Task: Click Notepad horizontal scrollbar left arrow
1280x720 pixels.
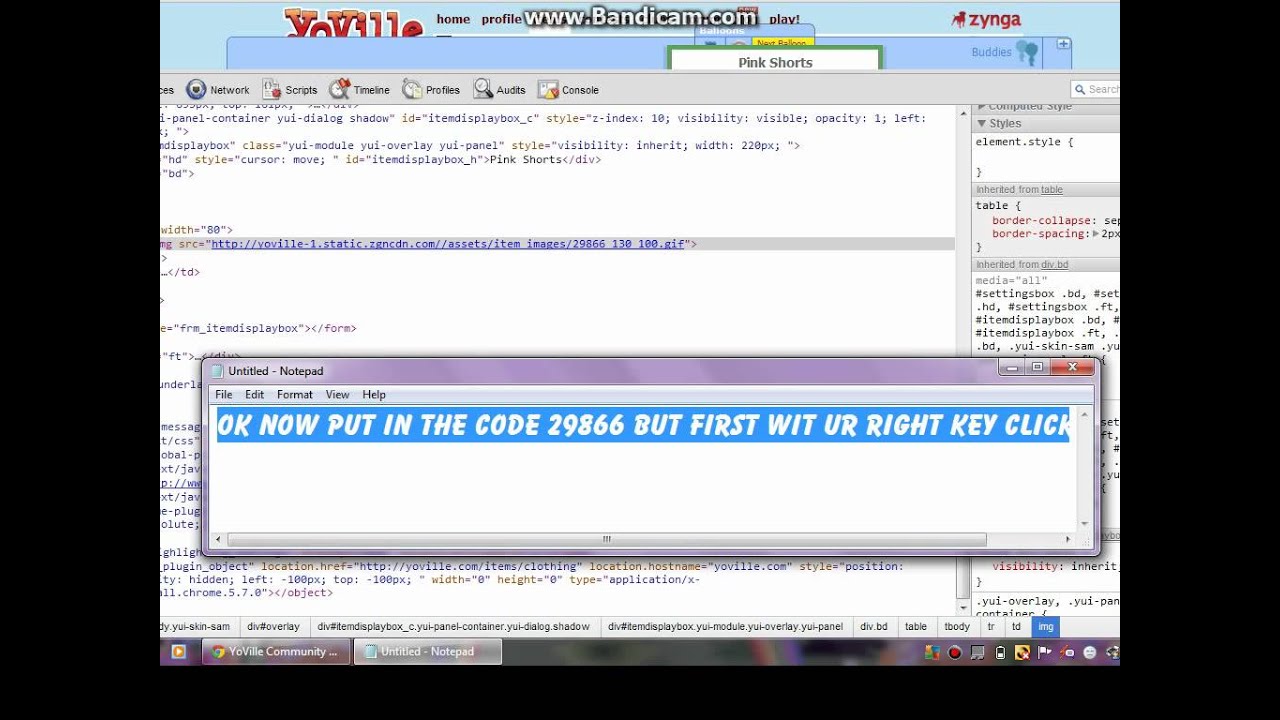Action: 219,540
